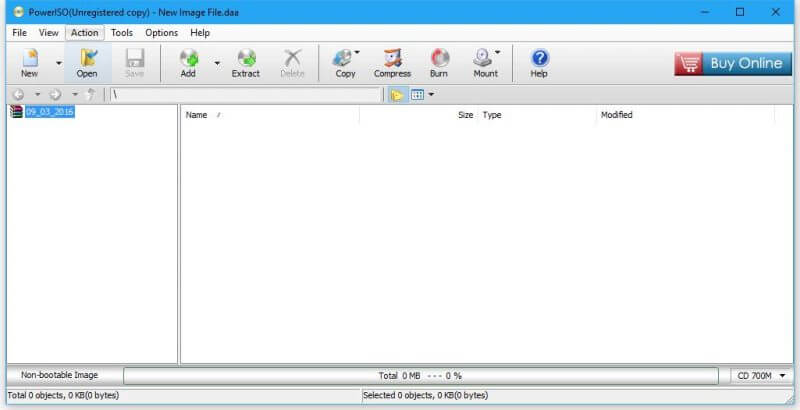Click the grayed Save icon

tap(135, 63)
